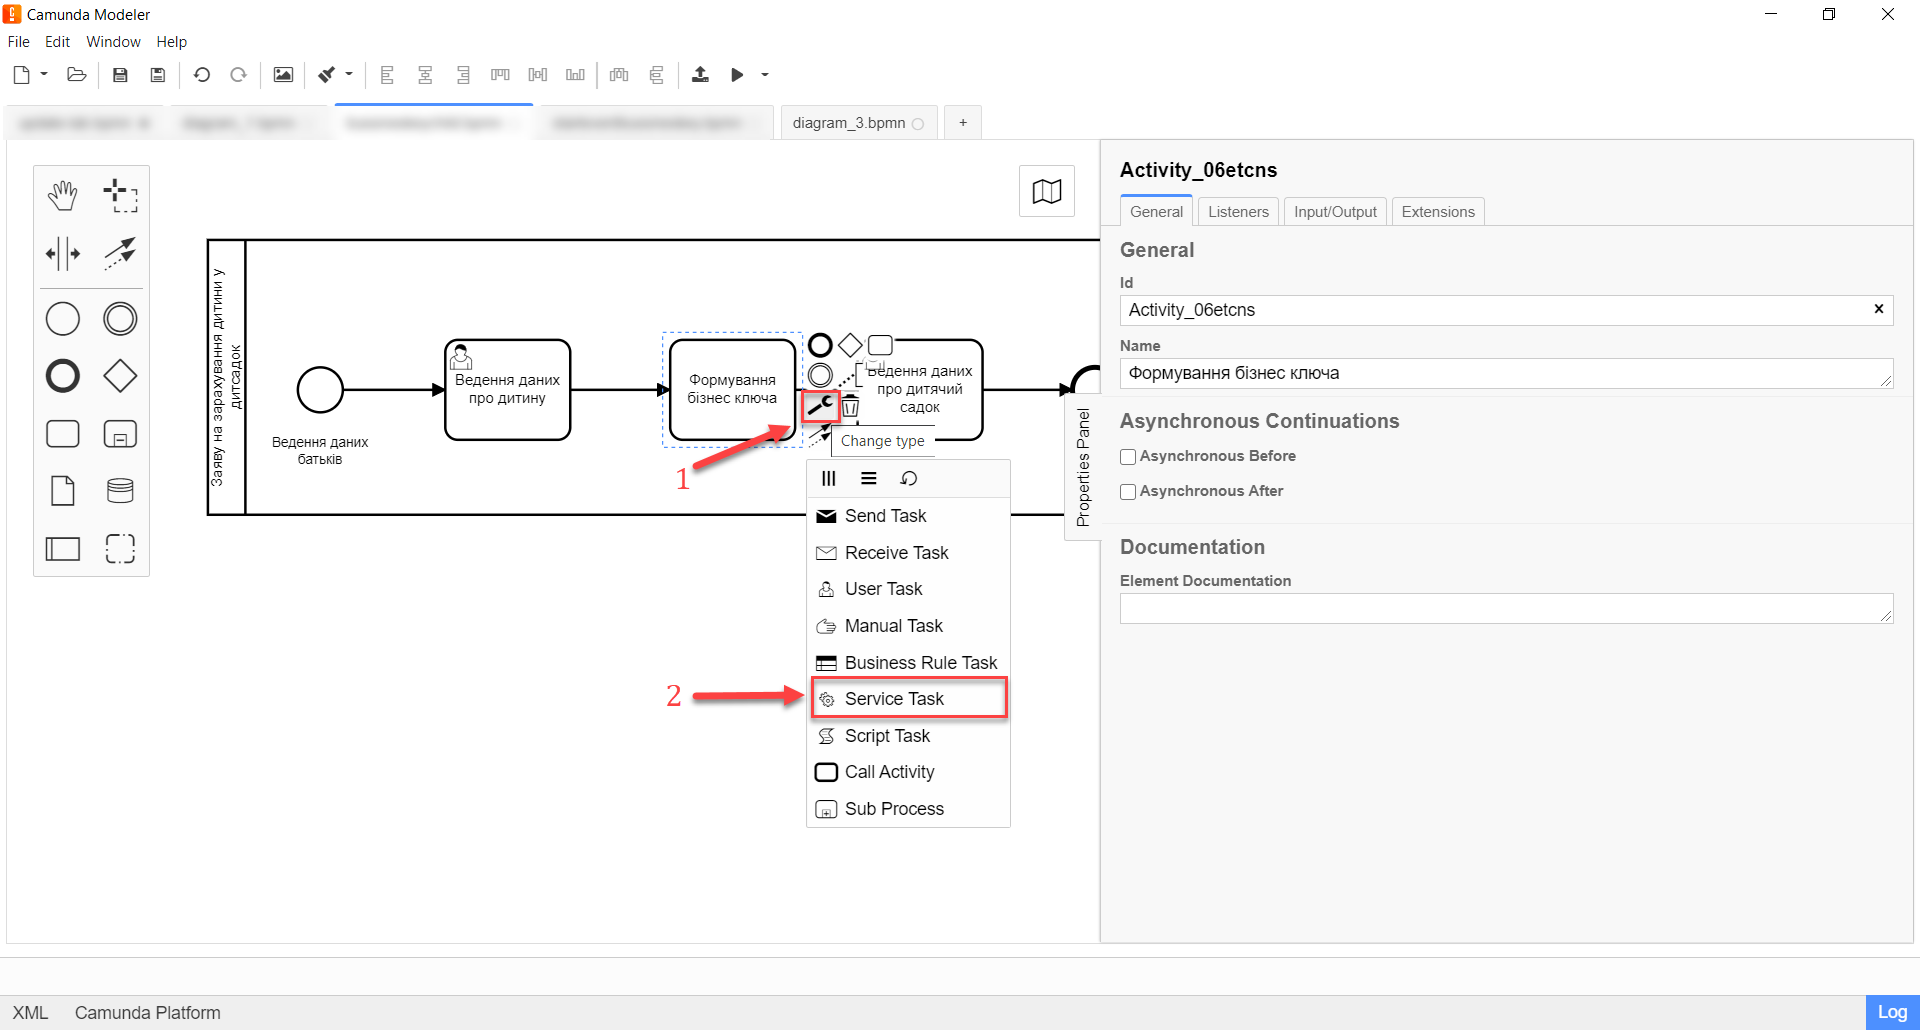Viewport: 1920px width, 1030px height.
Task: Save the diagram with the toolbar icon
Action: [120, 75]
